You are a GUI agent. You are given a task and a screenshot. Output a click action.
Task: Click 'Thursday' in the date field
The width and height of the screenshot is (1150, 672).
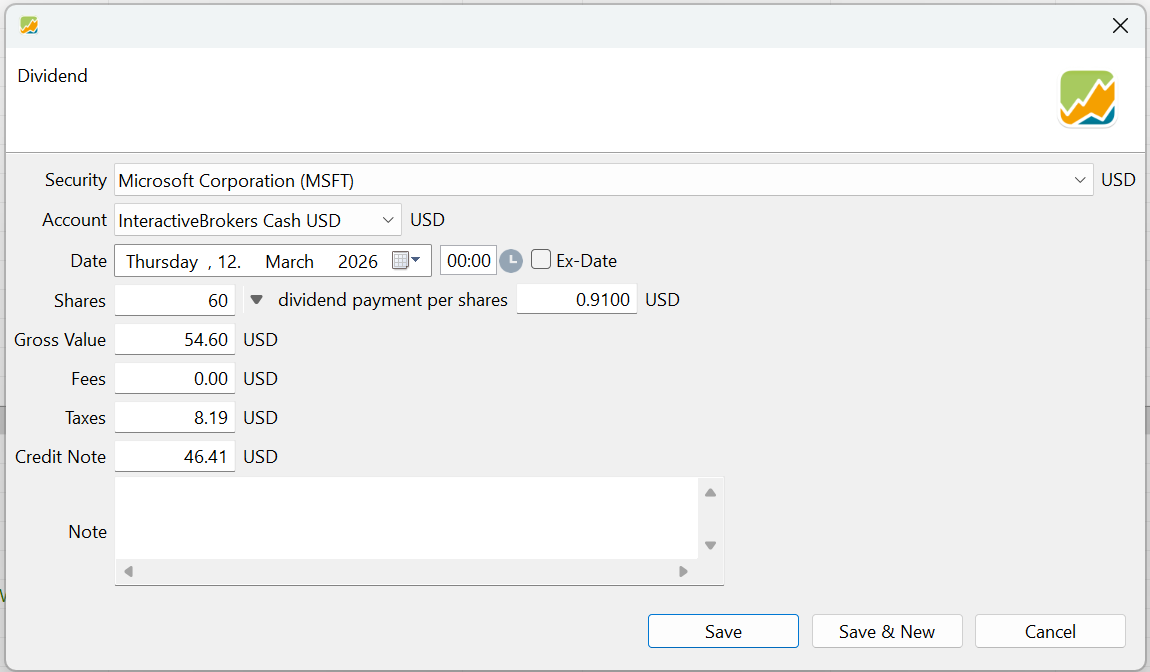[x=162, y=262]
